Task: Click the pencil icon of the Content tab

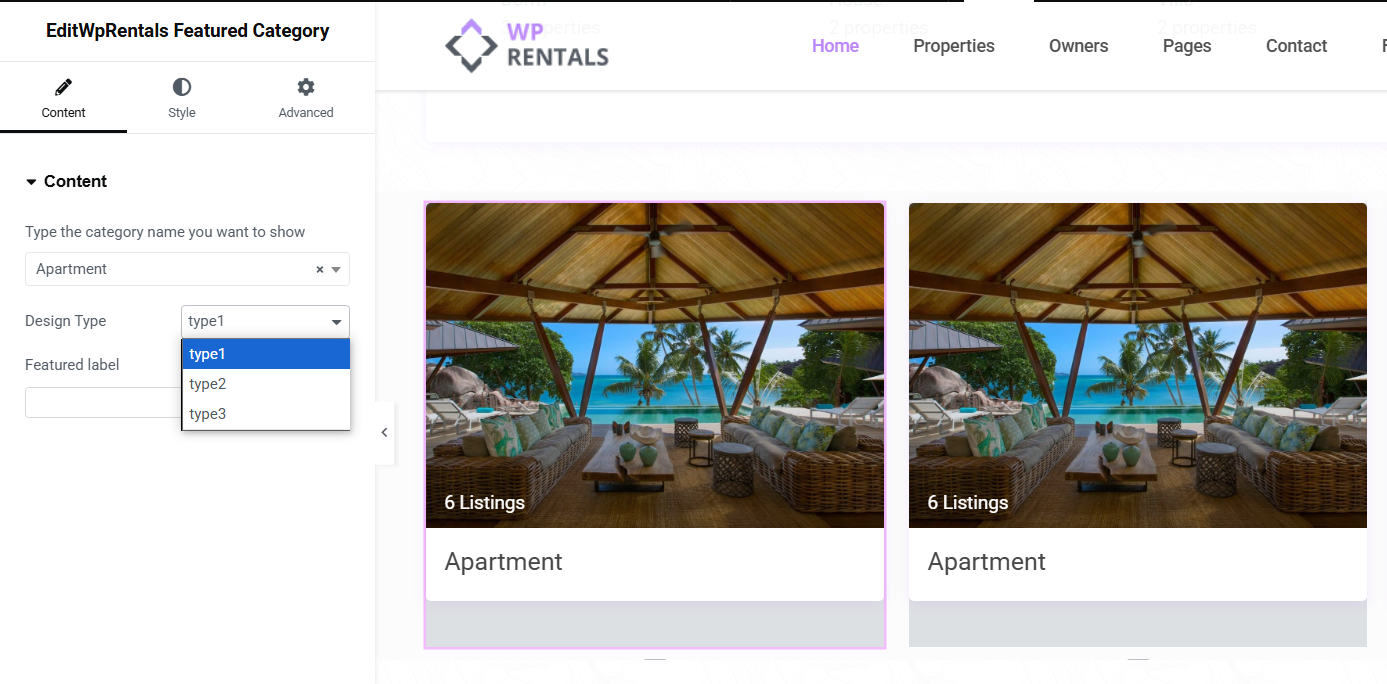Action: 63,87
